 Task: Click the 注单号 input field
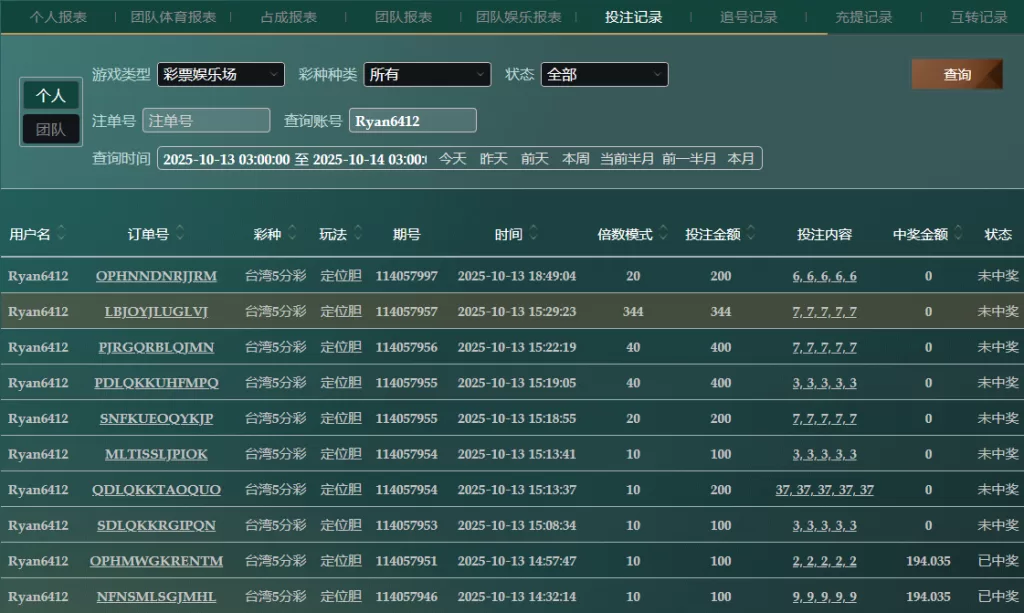point(206,121)
